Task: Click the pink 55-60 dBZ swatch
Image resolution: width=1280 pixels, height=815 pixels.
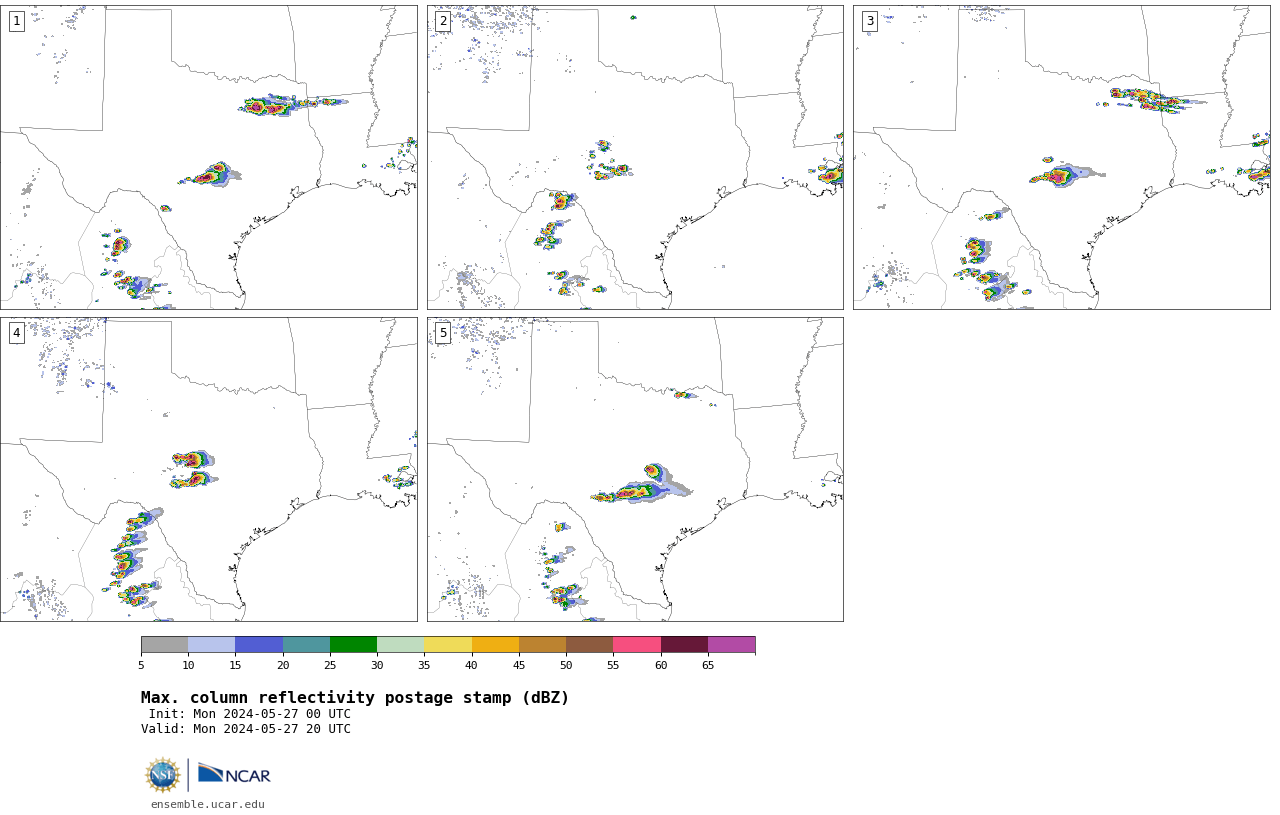Action: (637, 645)
